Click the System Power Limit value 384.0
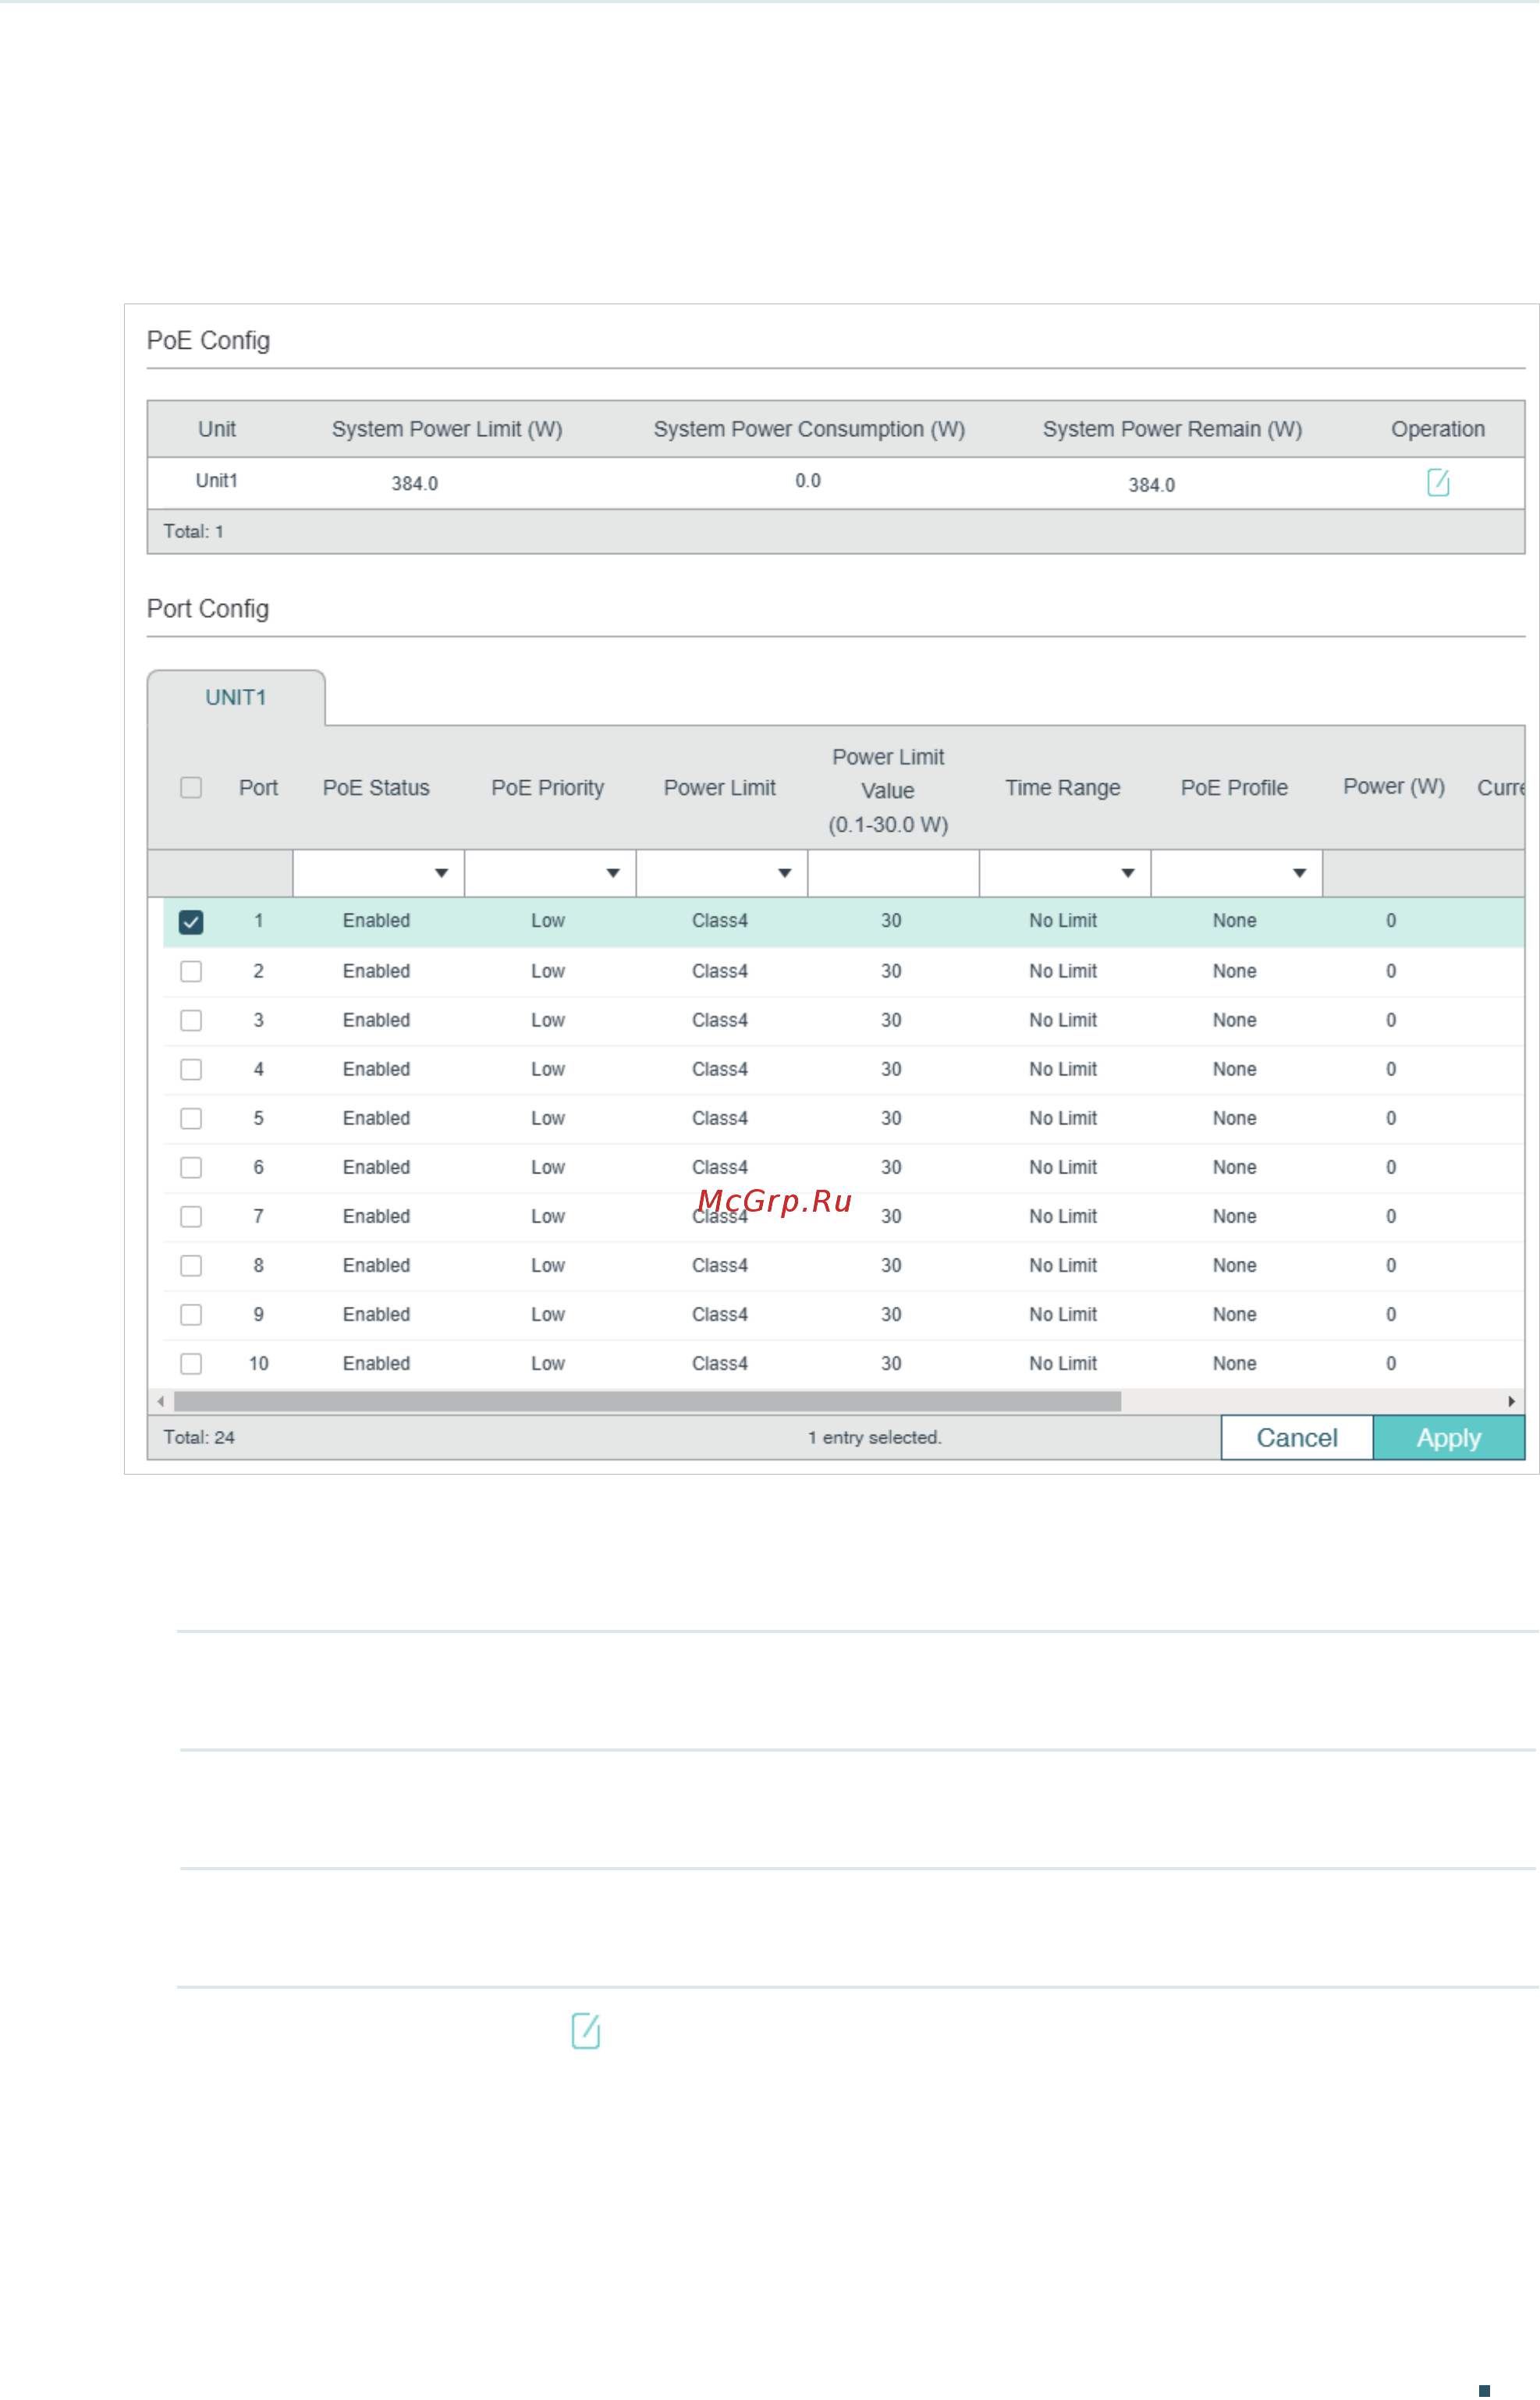This screenshot has width=1540, height=2400. click(x=415, y=484)
